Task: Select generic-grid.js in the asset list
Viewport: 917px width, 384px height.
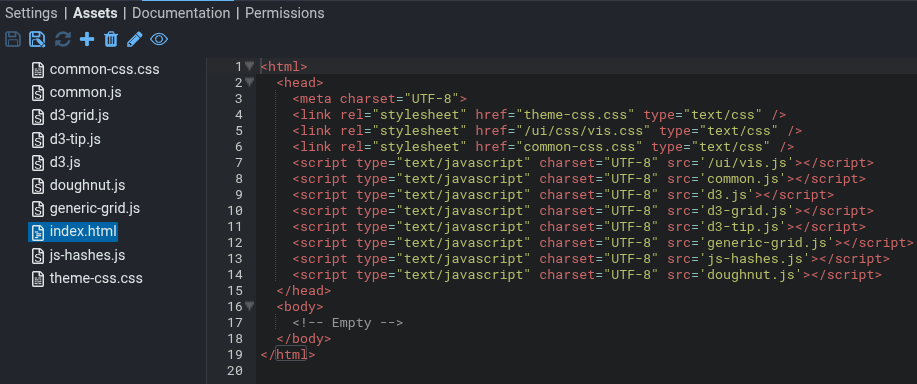Action: tap(95, 209)
